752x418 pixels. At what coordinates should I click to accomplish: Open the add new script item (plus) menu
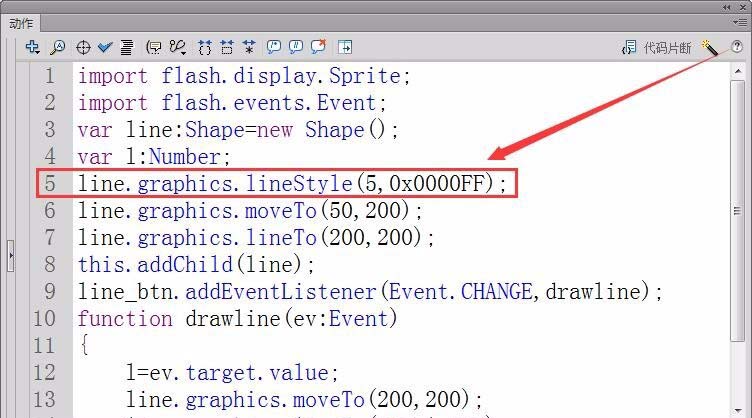32,47
